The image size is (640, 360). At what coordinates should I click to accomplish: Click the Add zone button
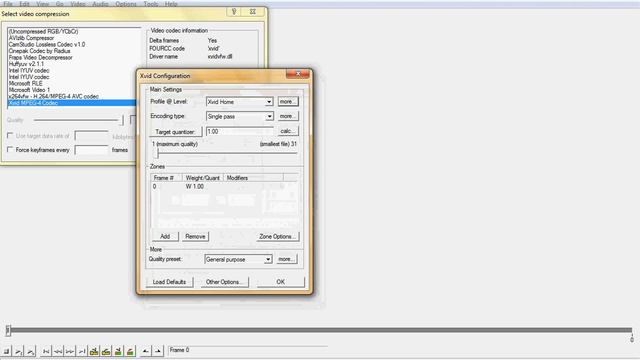pyautogui.click(x=165, y=236)
